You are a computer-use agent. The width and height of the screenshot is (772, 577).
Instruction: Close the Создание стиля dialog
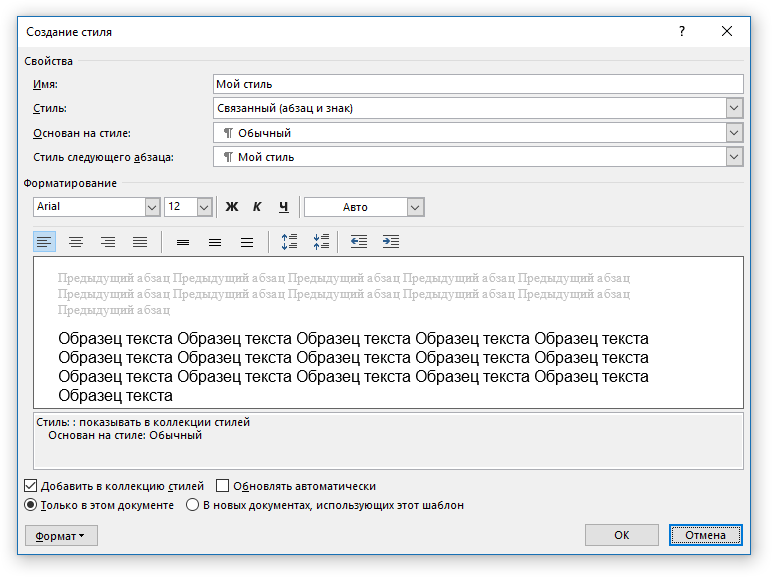click(x=727, y=32)
